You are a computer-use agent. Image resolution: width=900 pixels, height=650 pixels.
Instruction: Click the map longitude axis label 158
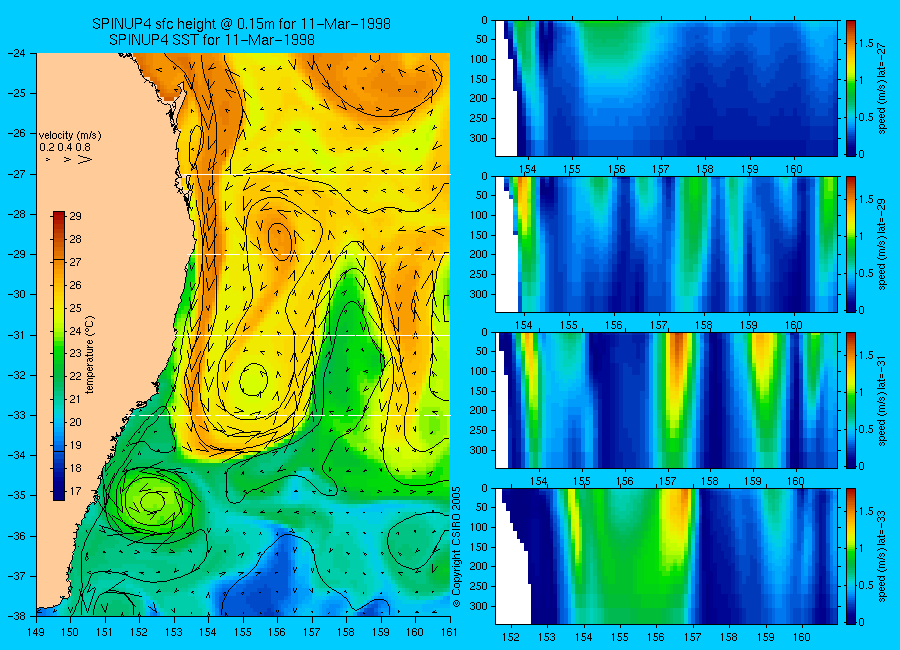(346, 632)
